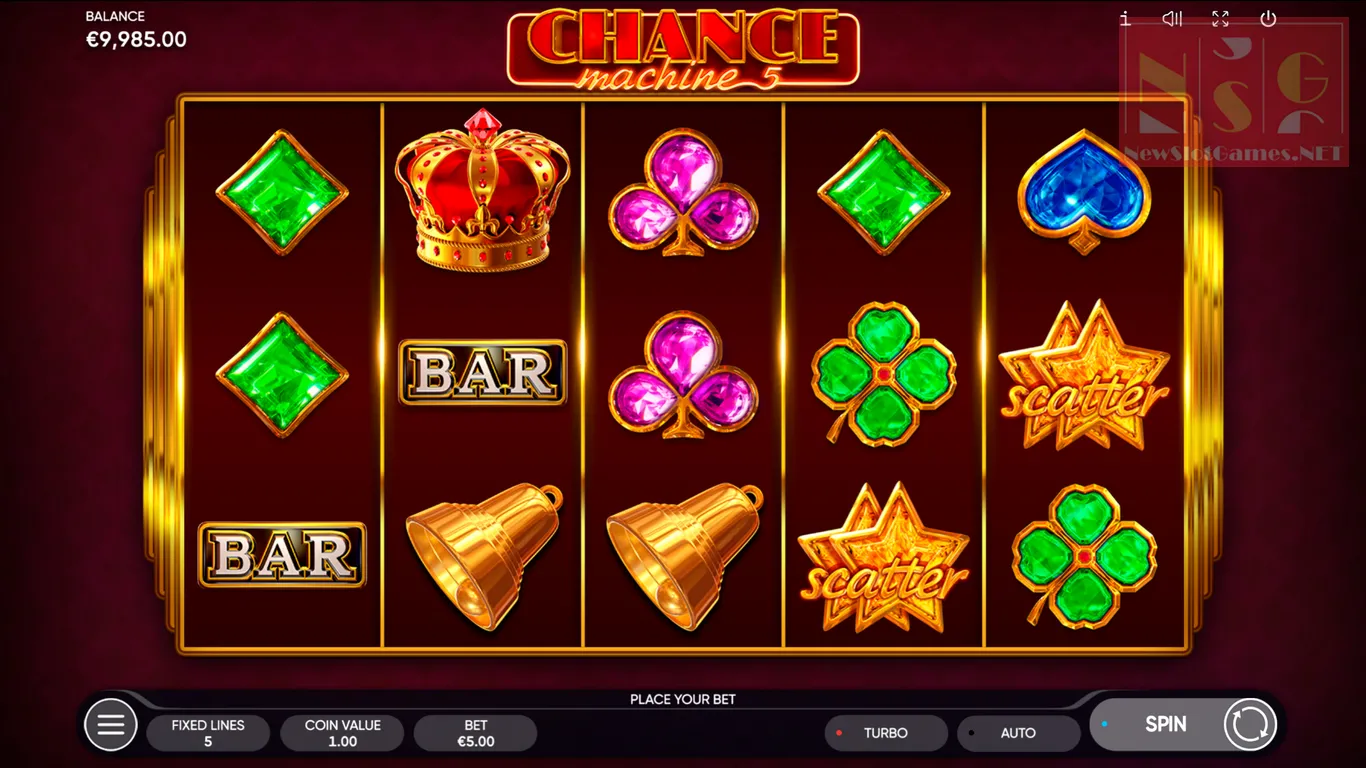Open the Bet amount selector
This screenshot has height=768, width=1366.
coord(476,733)
